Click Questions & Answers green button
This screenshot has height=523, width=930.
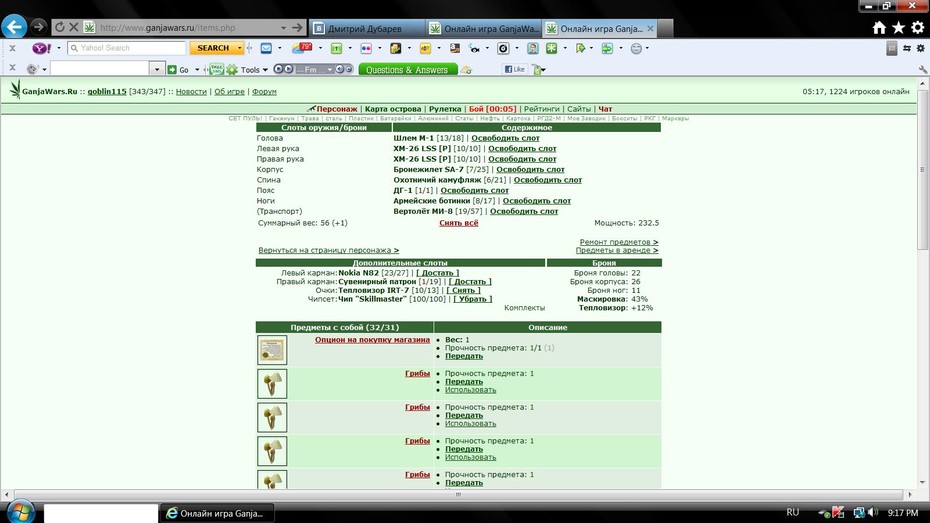coord(407,69)
